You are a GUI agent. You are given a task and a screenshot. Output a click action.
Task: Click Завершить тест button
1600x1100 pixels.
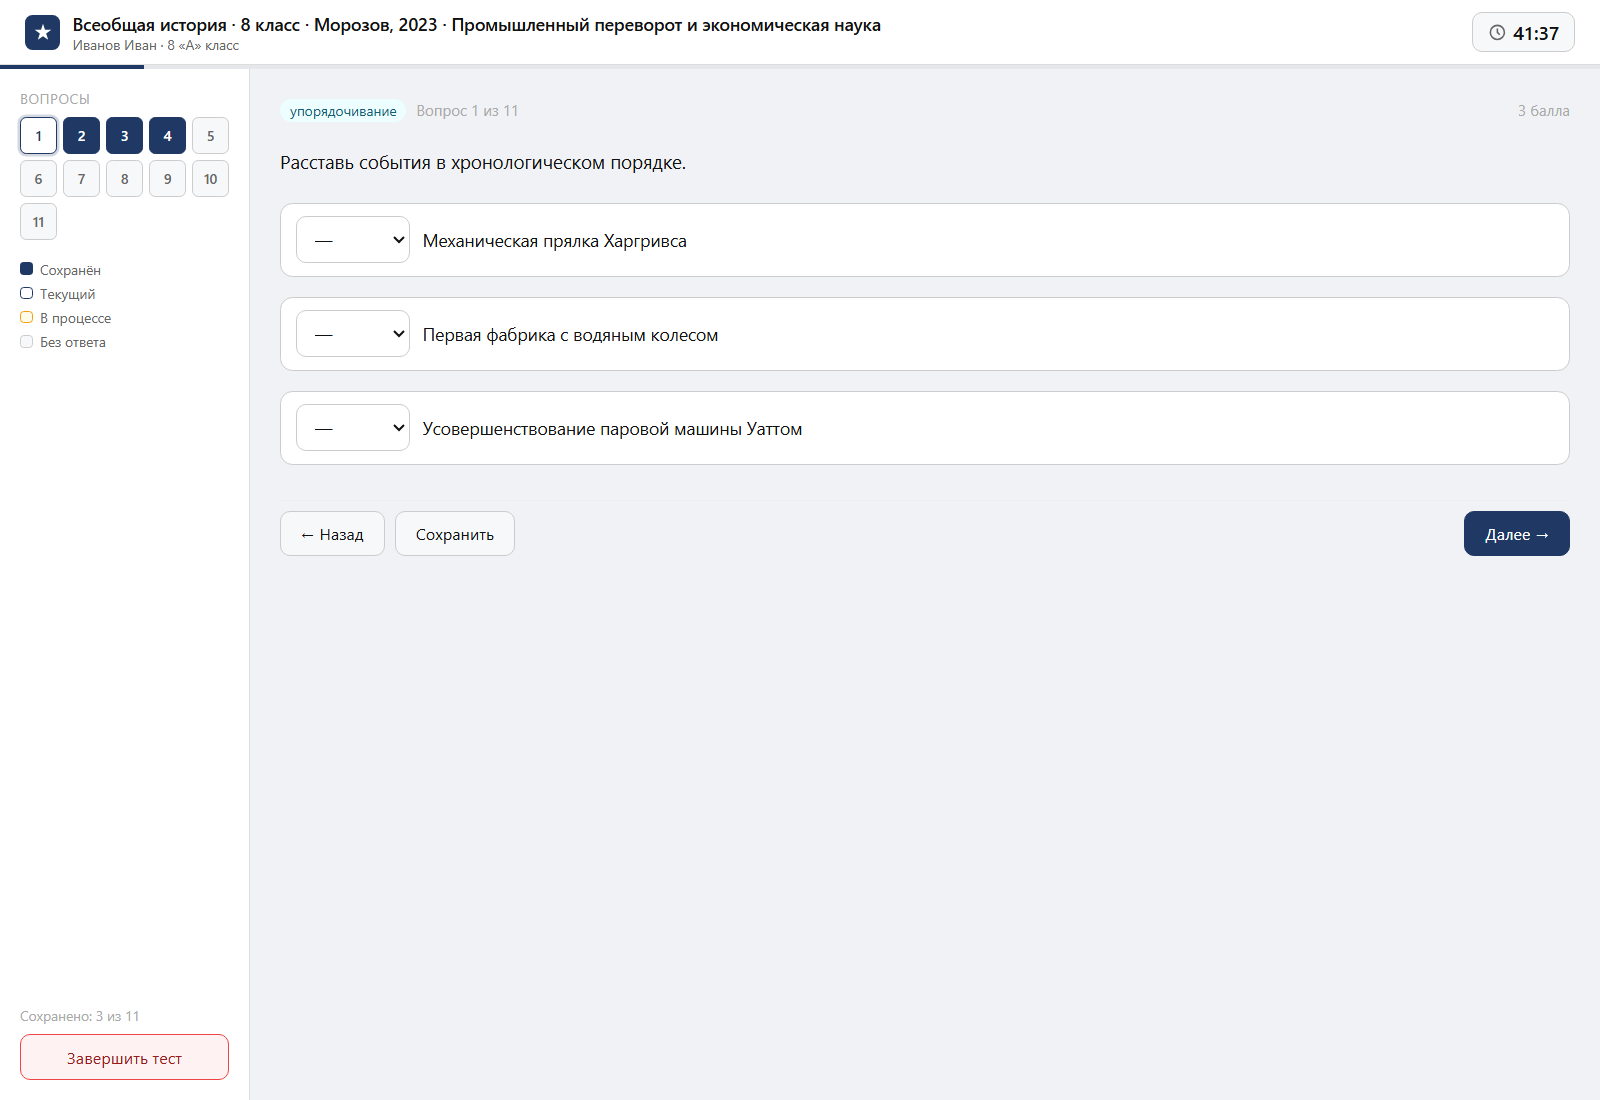(x=124, y=1057)
